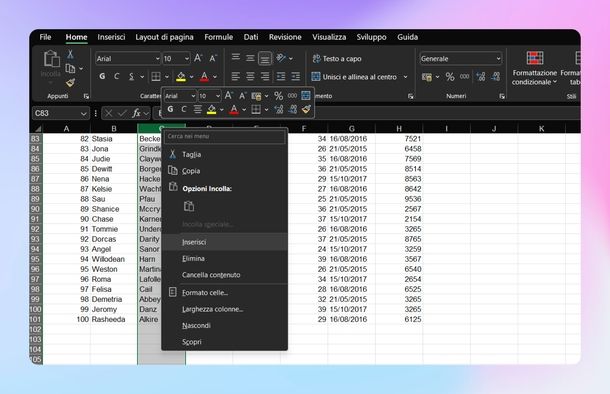Apply red font color in ribbon

[204, 77]
